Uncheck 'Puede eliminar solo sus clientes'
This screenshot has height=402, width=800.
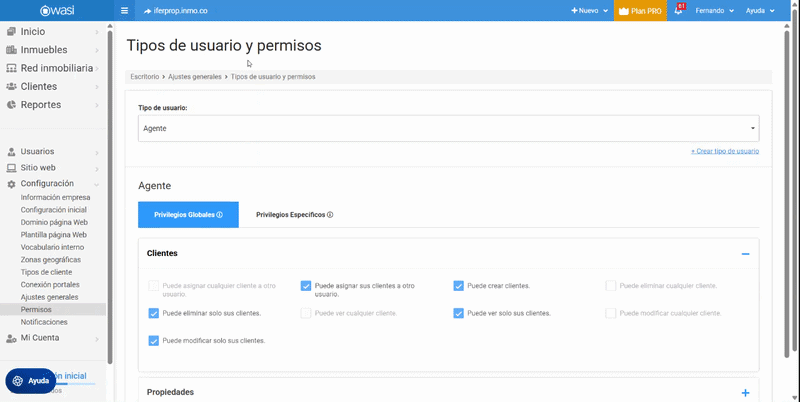point(154,313)
